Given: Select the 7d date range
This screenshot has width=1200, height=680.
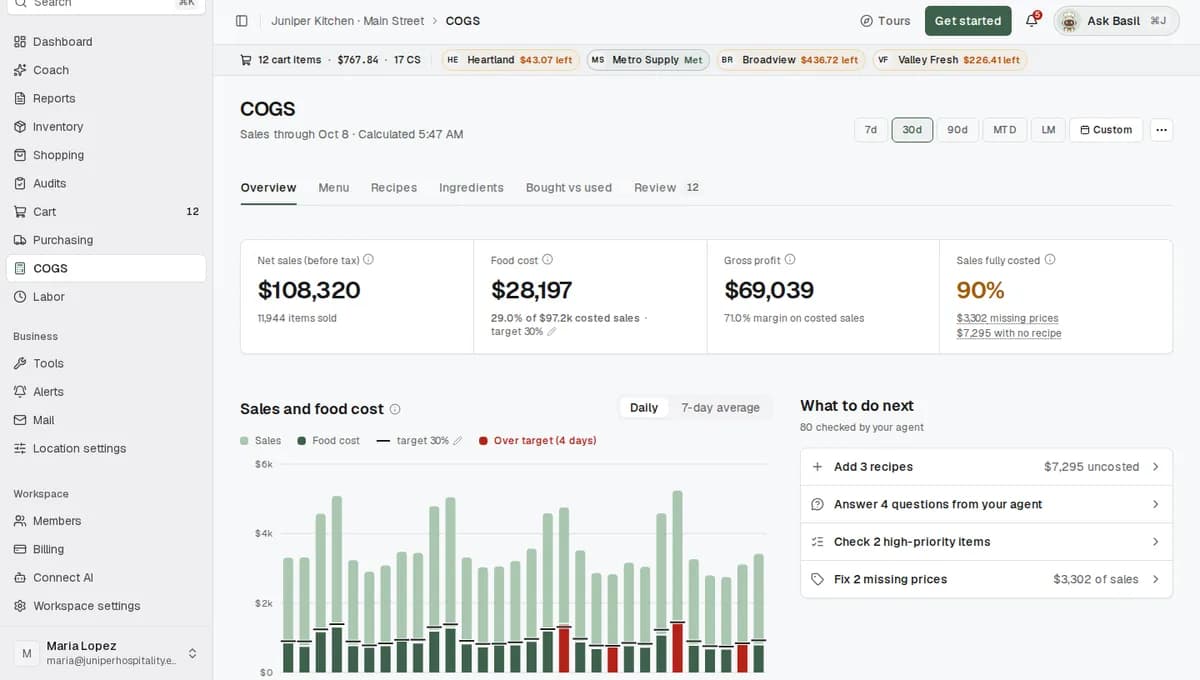Looking at the screenshot, I should 871,130.
